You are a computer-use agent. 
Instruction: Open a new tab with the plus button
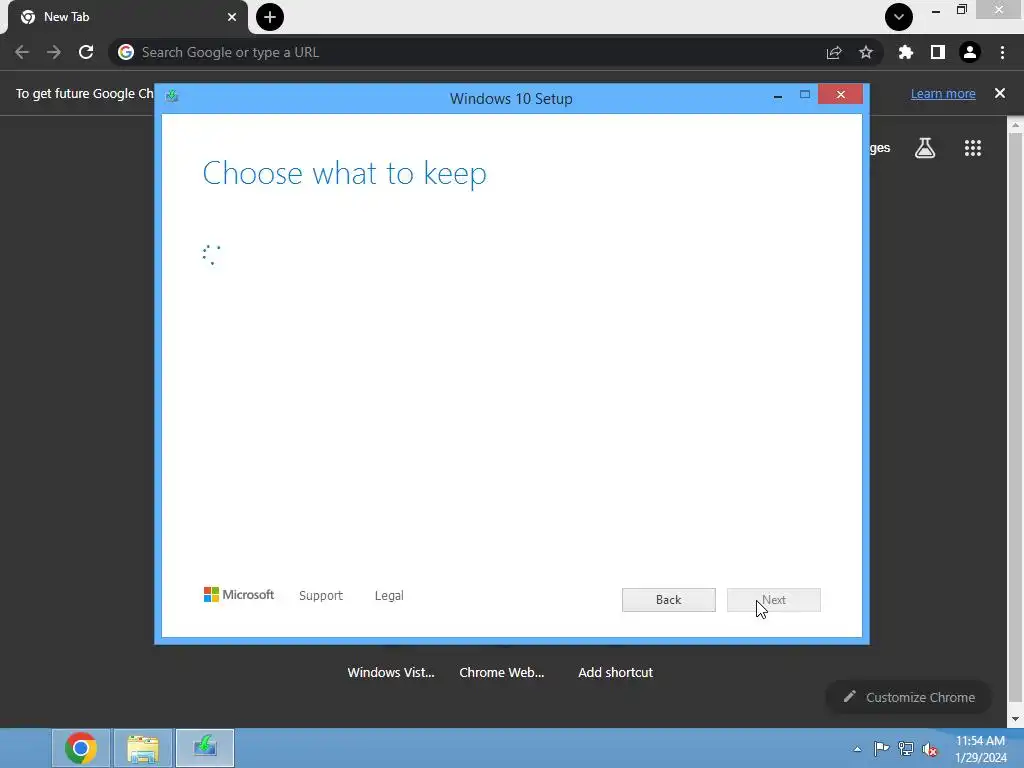click(270, 17)
